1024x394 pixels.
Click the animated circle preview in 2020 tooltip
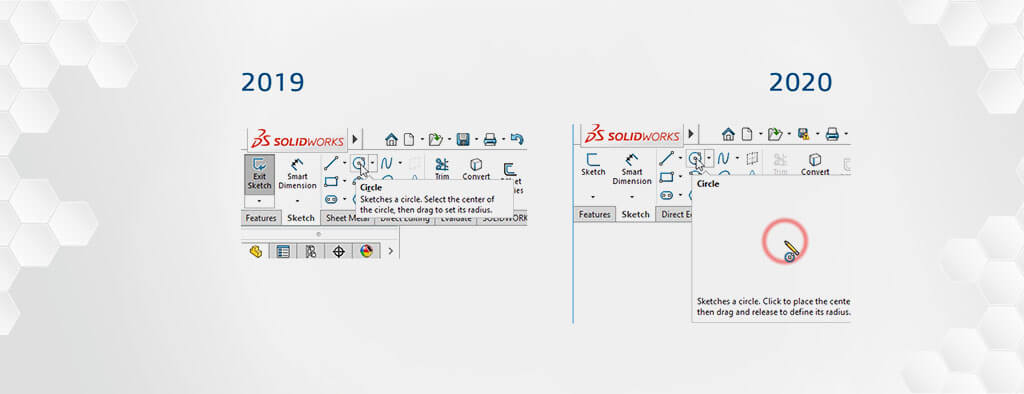pos(786,242)
